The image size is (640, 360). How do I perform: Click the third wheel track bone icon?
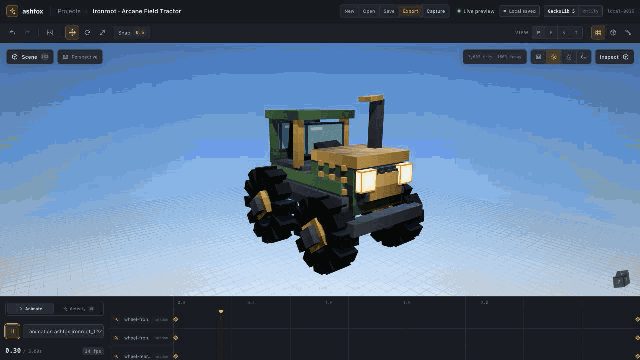tap(116, 356)
